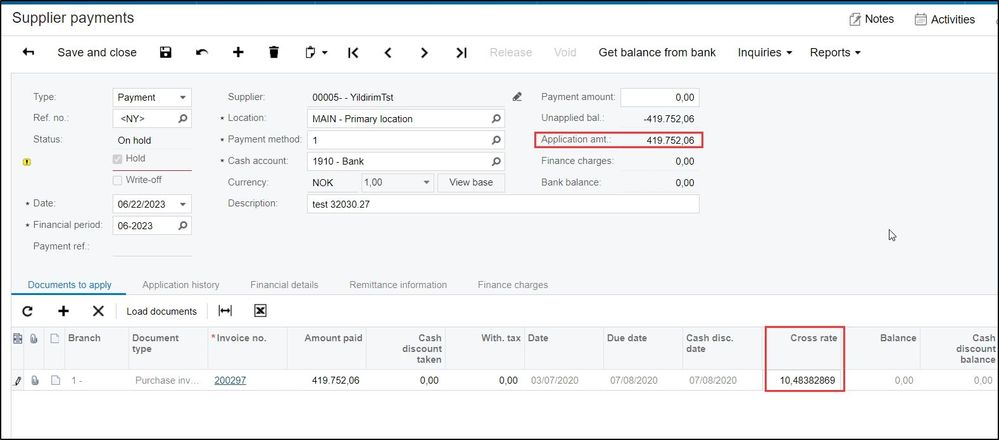Add a new payment record with plus icon
The width and height of the screenshot is (999, 440).
238,52
